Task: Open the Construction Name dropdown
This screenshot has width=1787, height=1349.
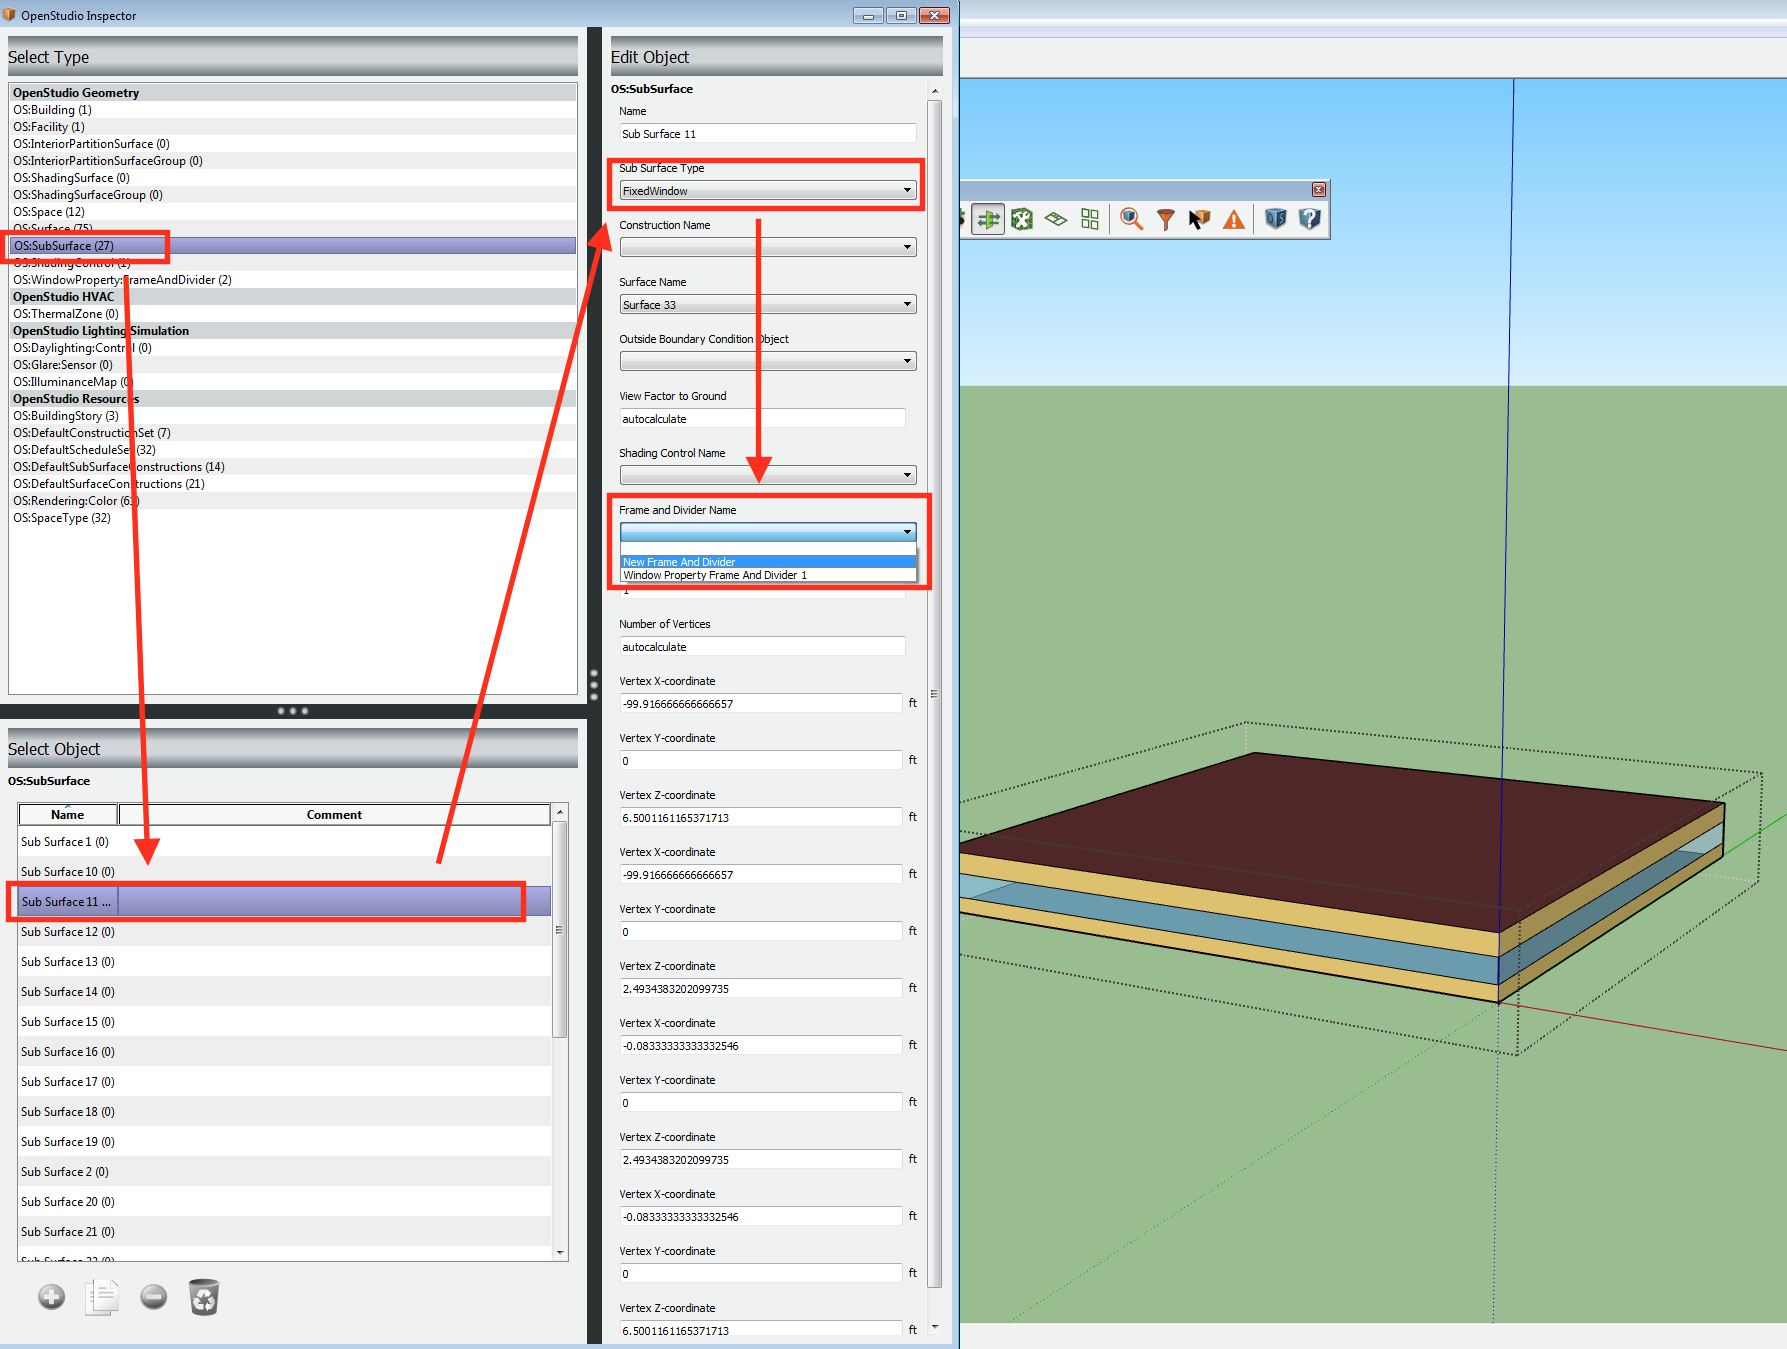Action: (x=767, y=247)
